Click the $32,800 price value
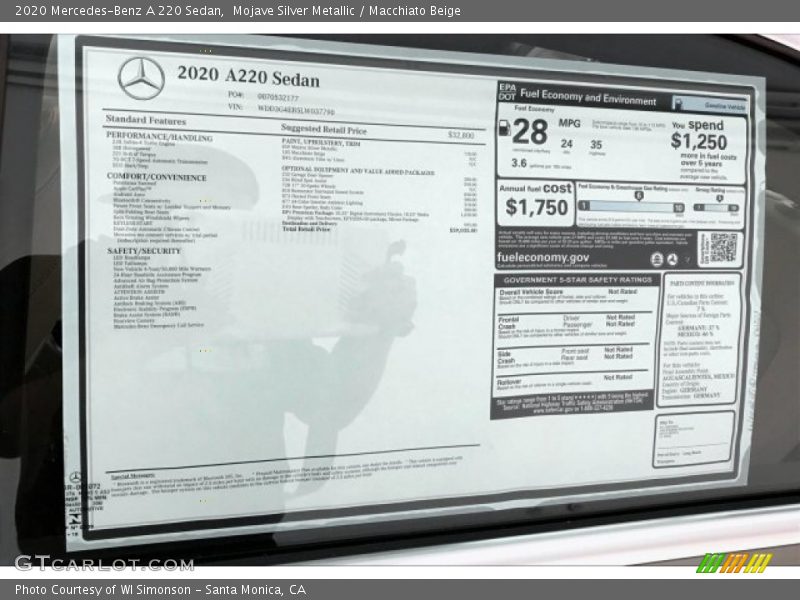Viewport: 800px width, 600px height. [x=461, y=135]
